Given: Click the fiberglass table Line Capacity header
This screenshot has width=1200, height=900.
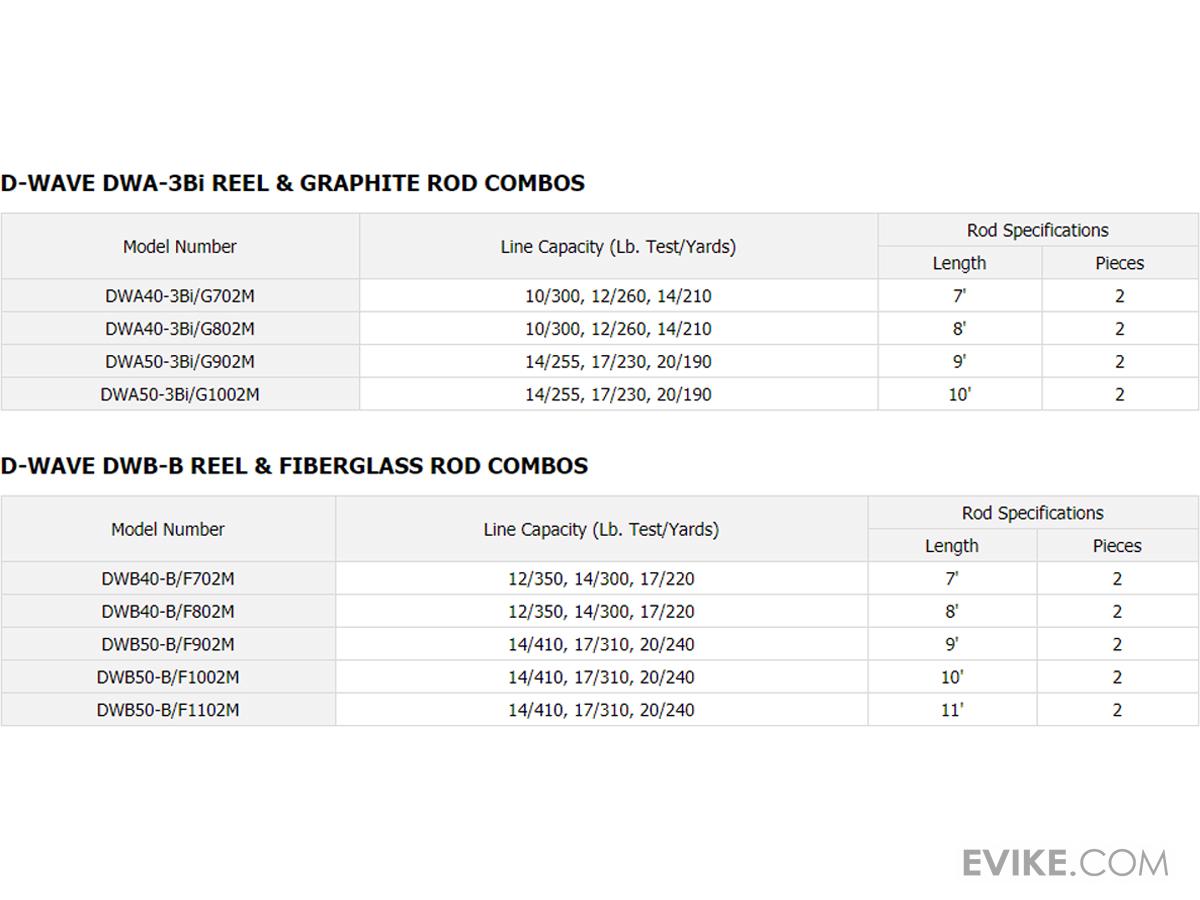Looking at the screenshot, I should pos(601,530).
